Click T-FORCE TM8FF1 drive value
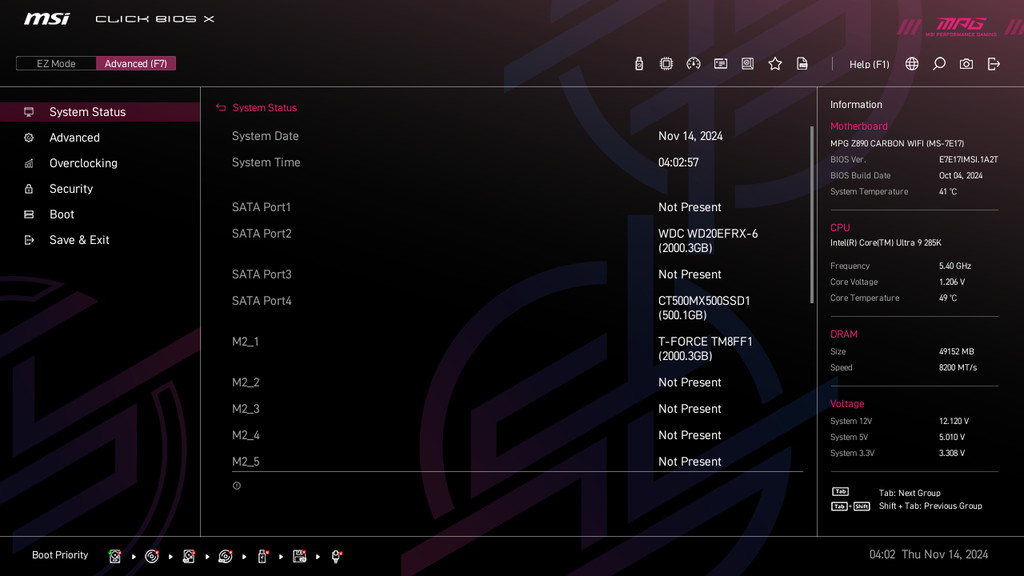 click(705, 349)
